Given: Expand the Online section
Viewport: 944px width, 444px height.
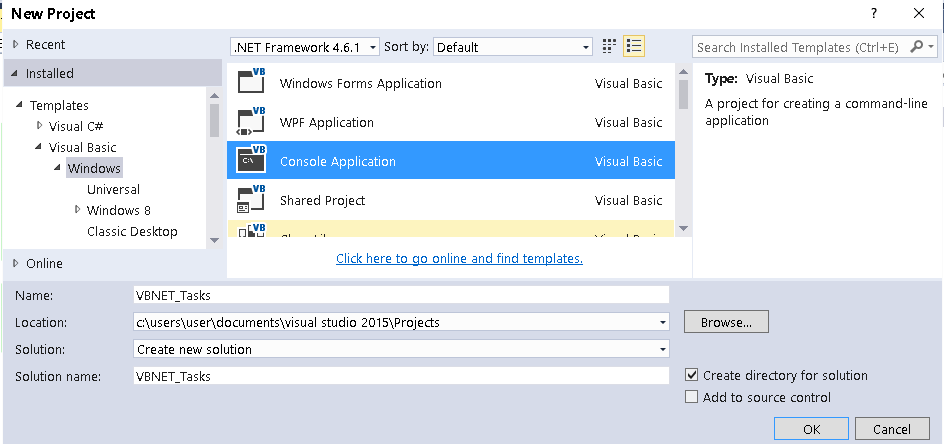Looking at the screenshot, I should point(16,263).
